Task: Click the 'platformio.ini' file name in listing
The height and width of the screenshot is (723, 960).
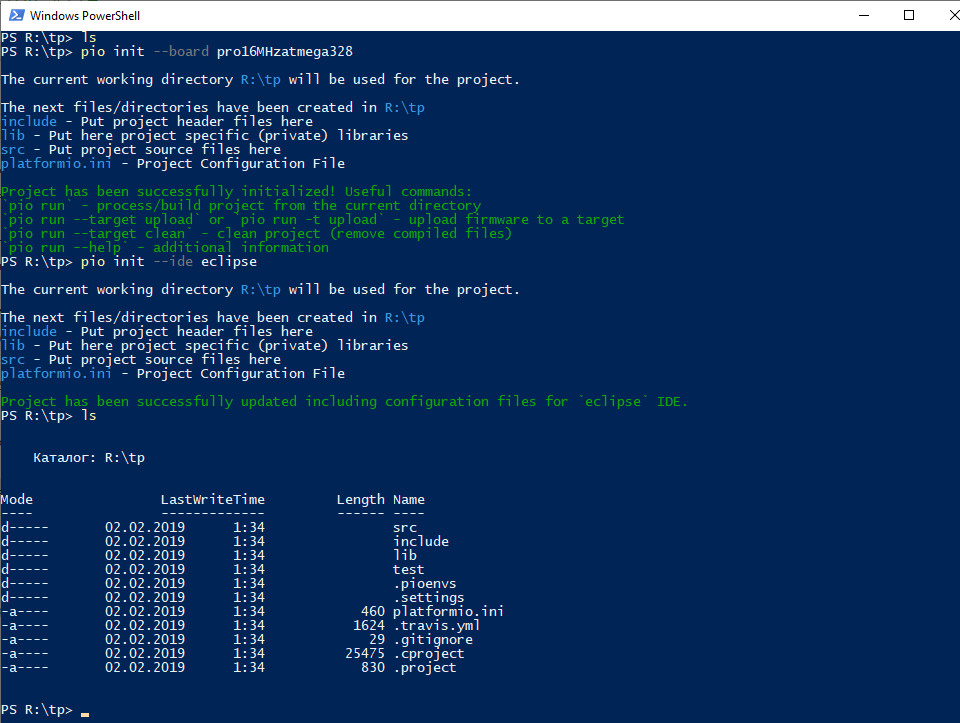Action: (448, 612)
